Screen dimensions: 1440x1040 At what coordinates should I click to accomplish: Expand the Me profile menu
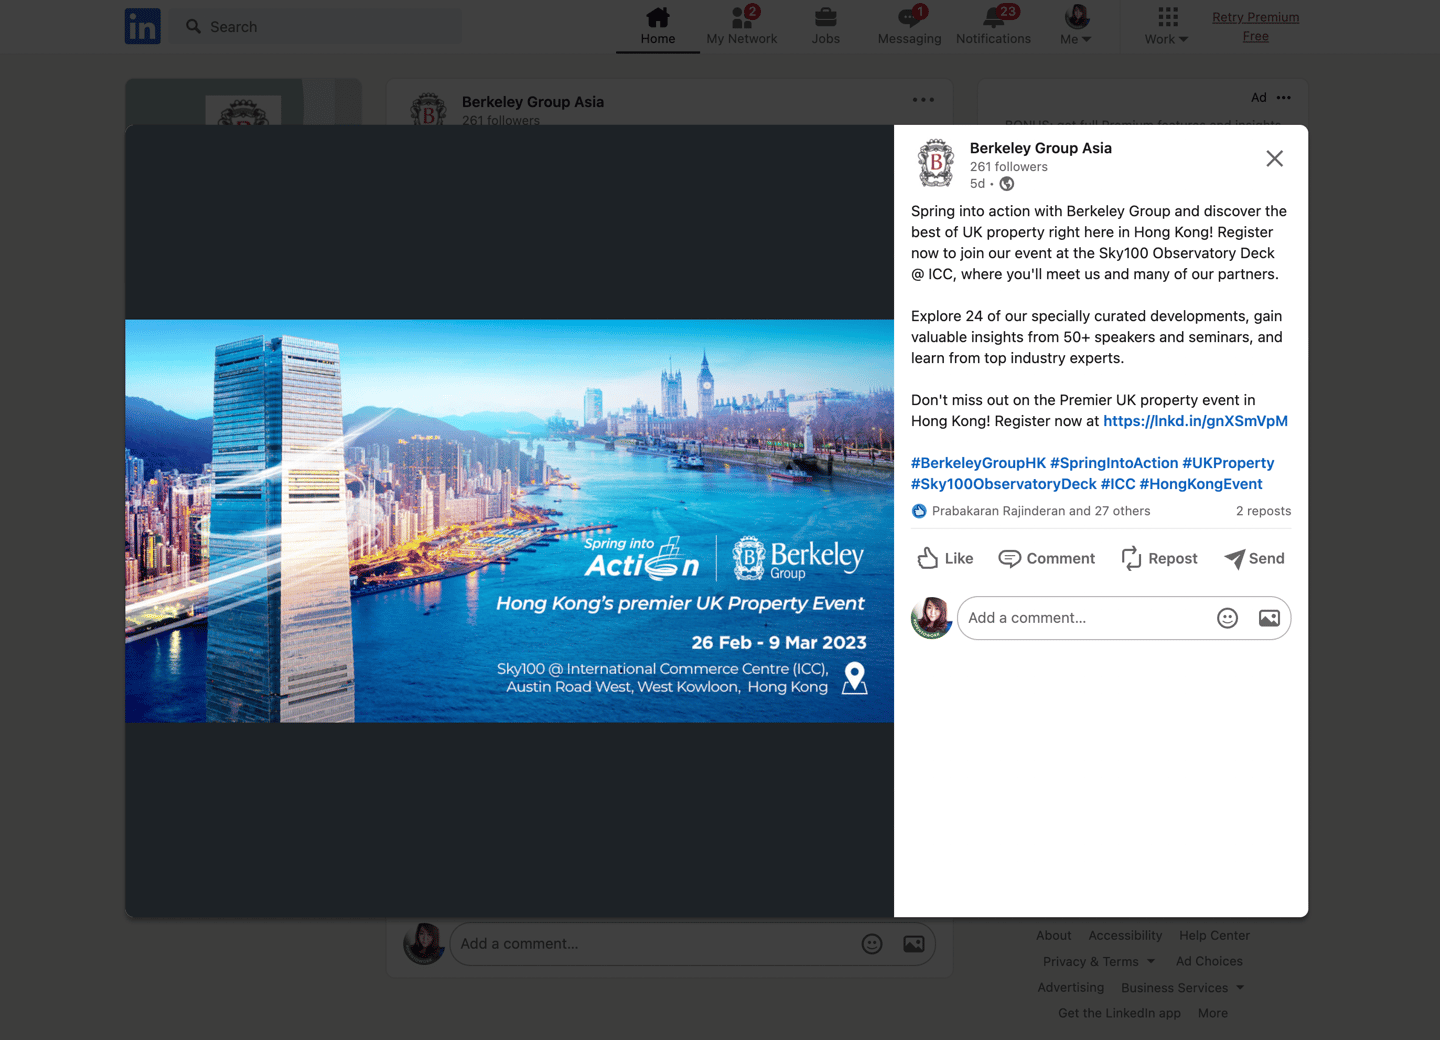1076,27
